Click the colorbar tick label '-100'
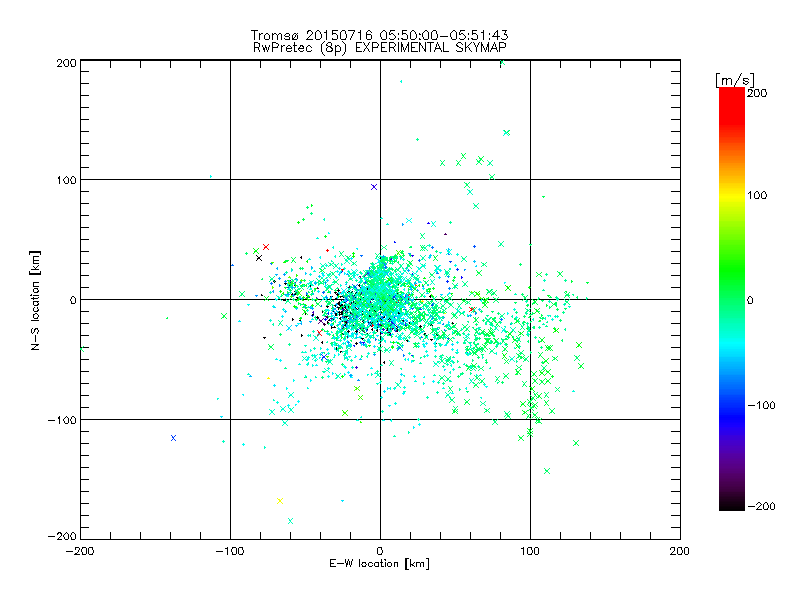This screenshot has height=600, width=800. click(x=761, y=405)
